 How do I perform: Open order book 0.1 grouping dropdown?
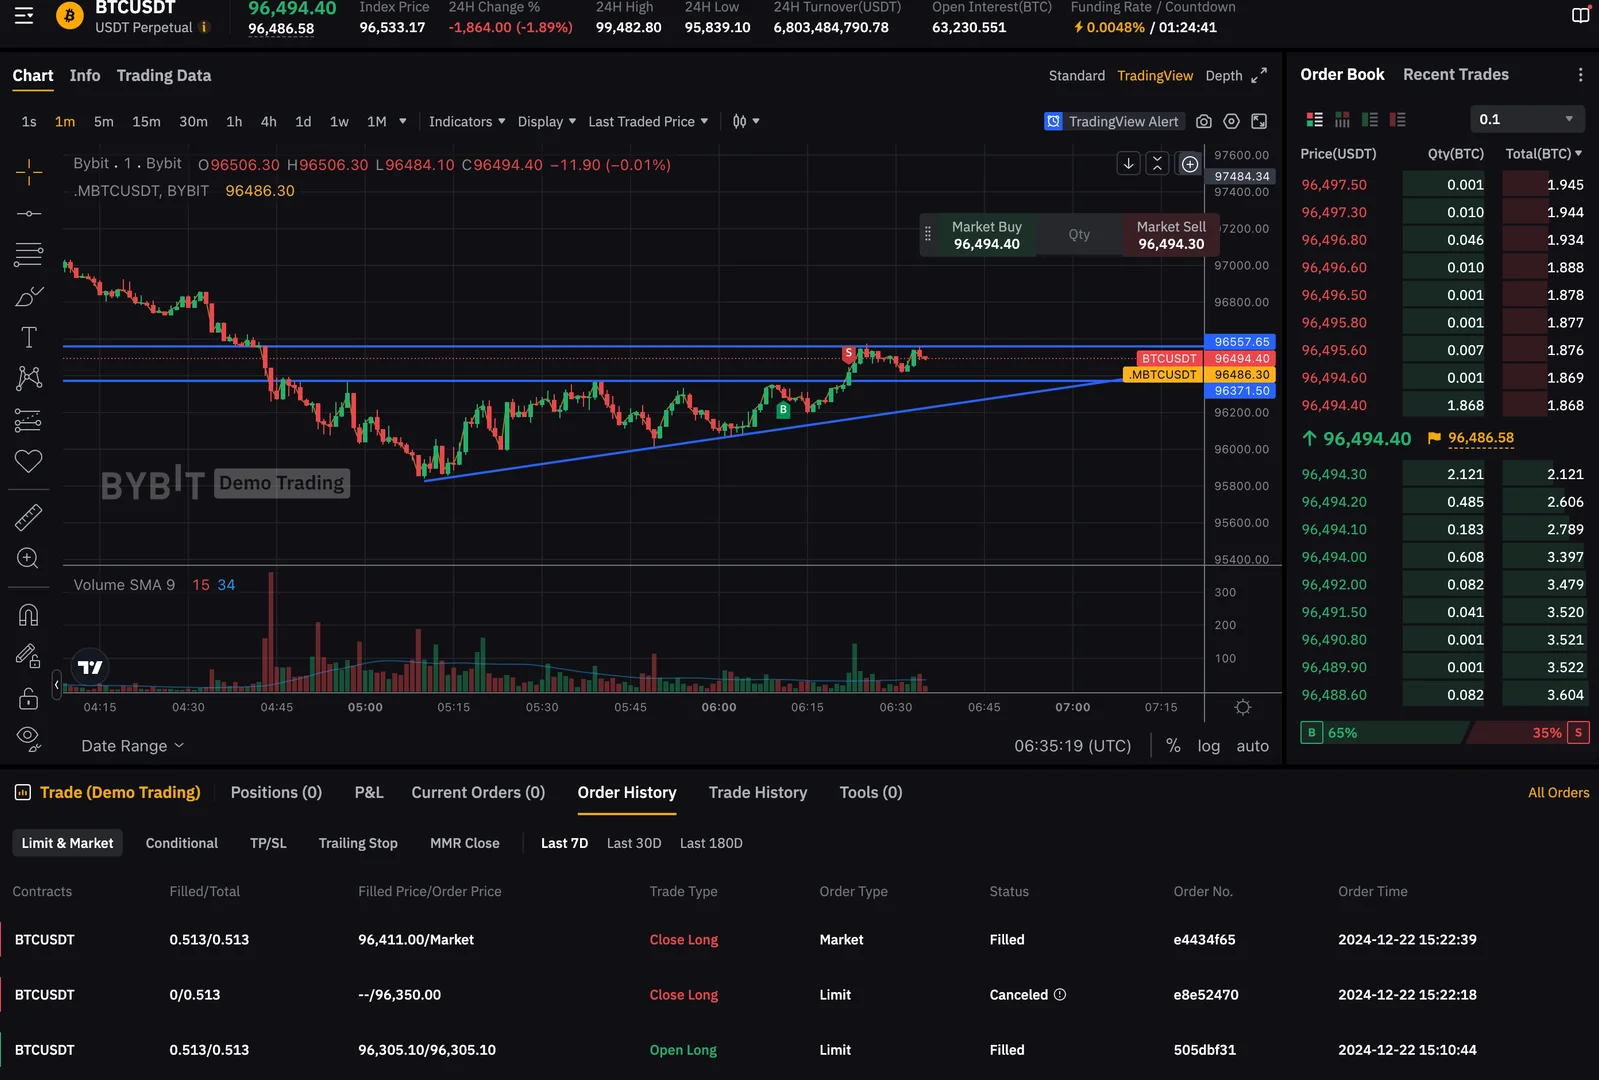pyautogui.click(x=1528, y=119)
